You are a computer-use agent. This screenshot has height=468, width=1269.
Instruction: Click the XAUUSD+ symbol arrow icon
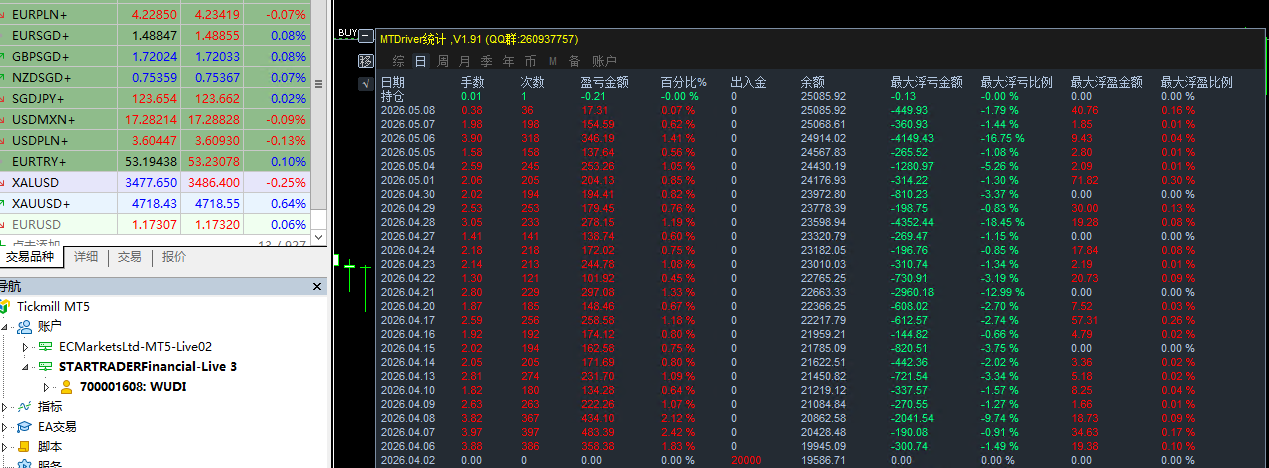coord(3,204)
